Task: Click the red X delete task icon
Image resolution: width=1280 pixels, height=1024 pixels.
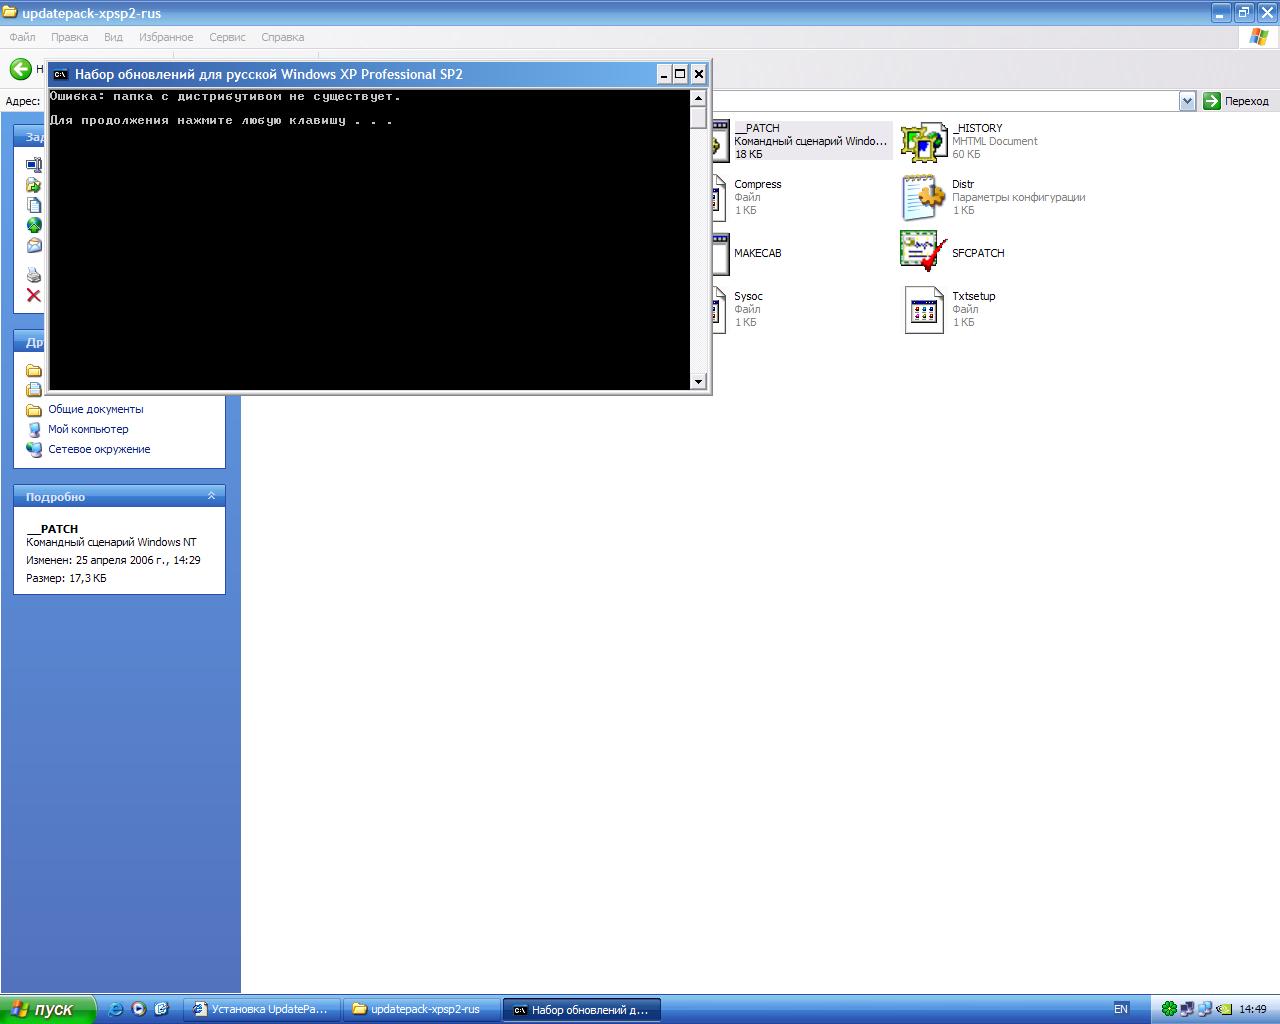Action: click(34, 295)
